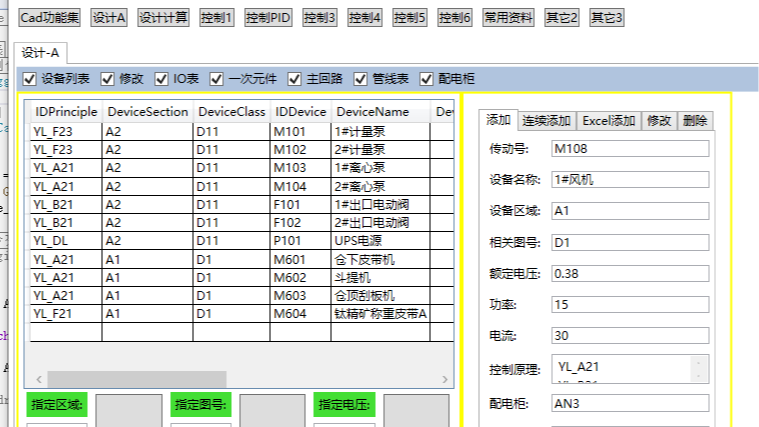This screenshot has width=759, height=427.
Task: Open the 删除 tab
Action: pyautogui.click(x=695, y=121)
